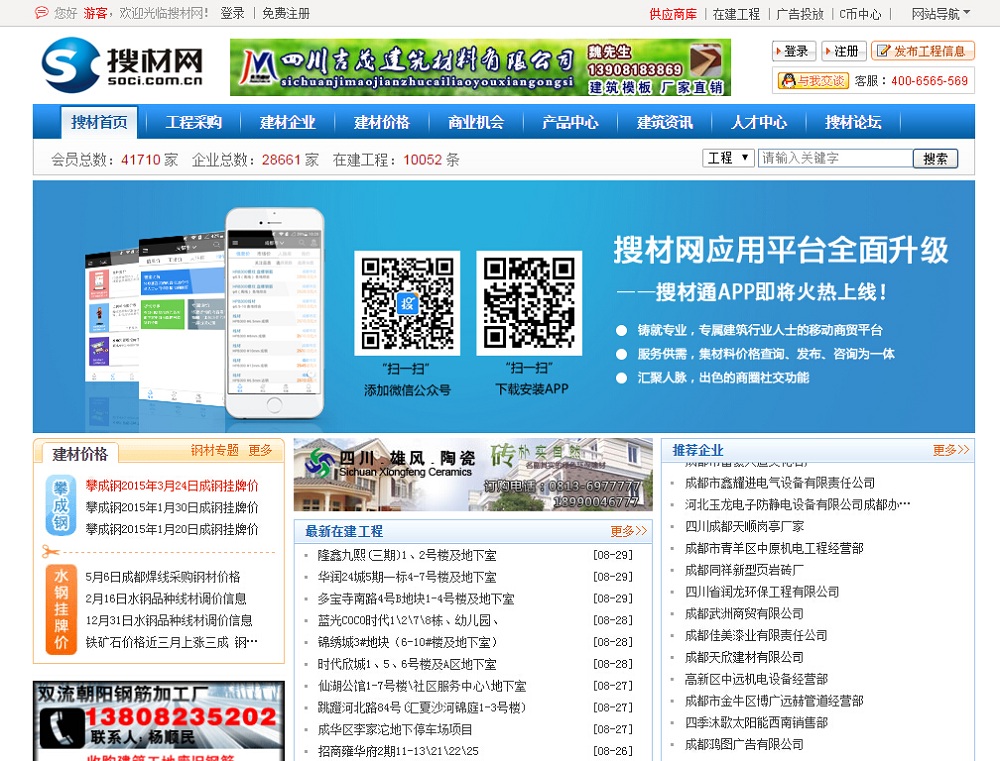This screenshot has height=761, width=1000.
Task: Open the 人才中心 menu item
Action: click(x=759, y=122)
